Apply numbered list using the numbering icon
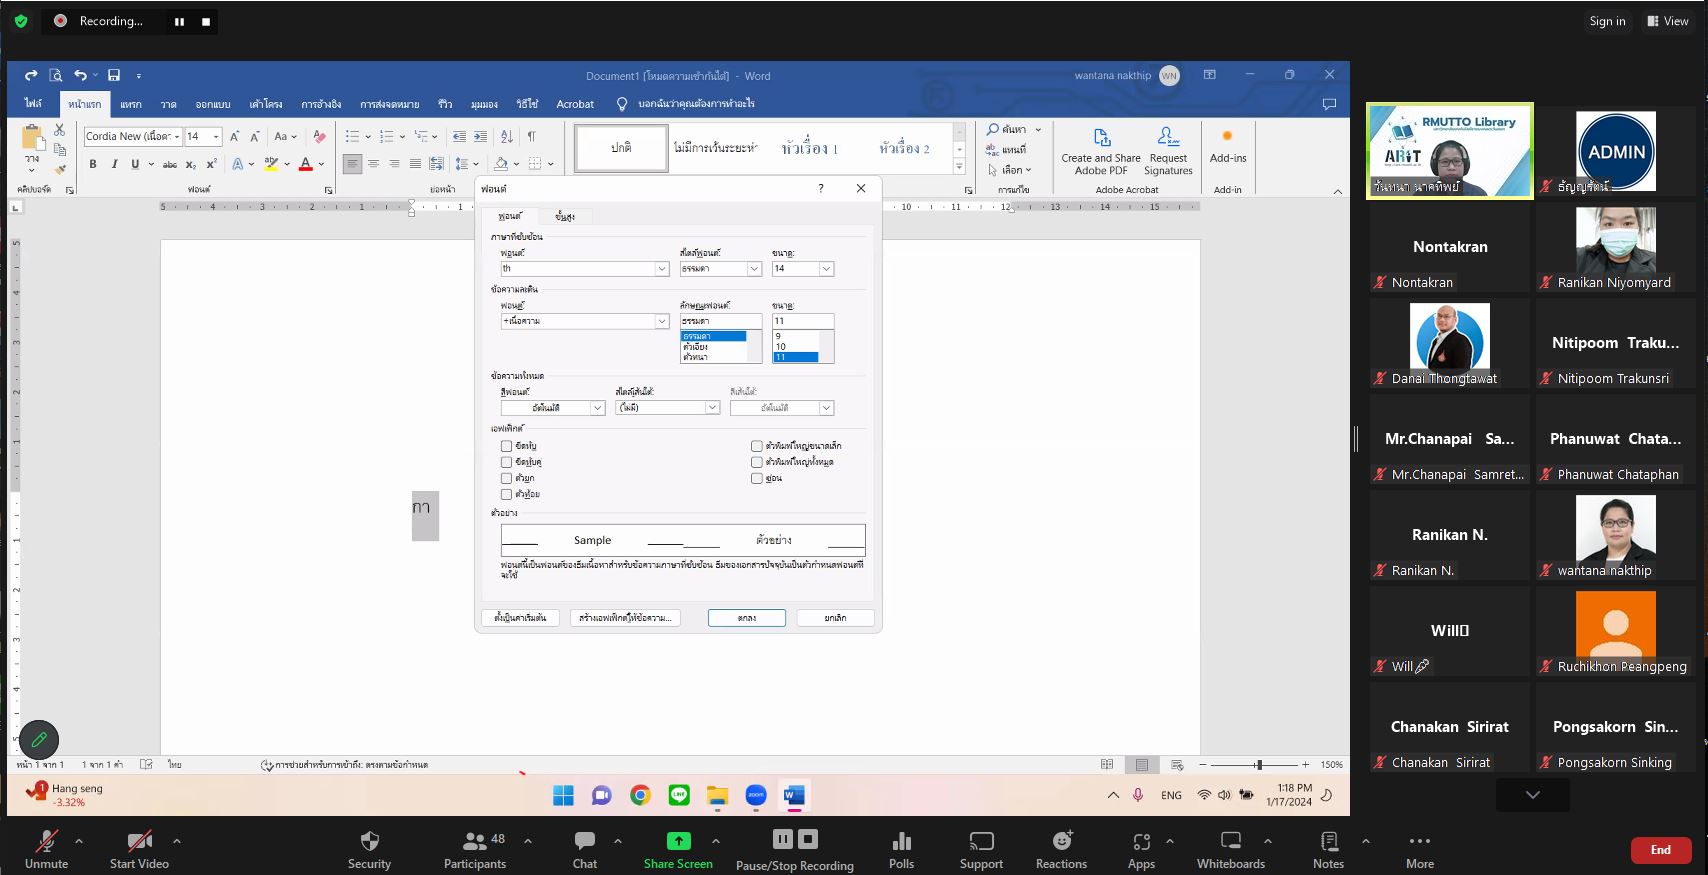The width and height of the screenshot is (1708, 875). [x=386, y=136]
